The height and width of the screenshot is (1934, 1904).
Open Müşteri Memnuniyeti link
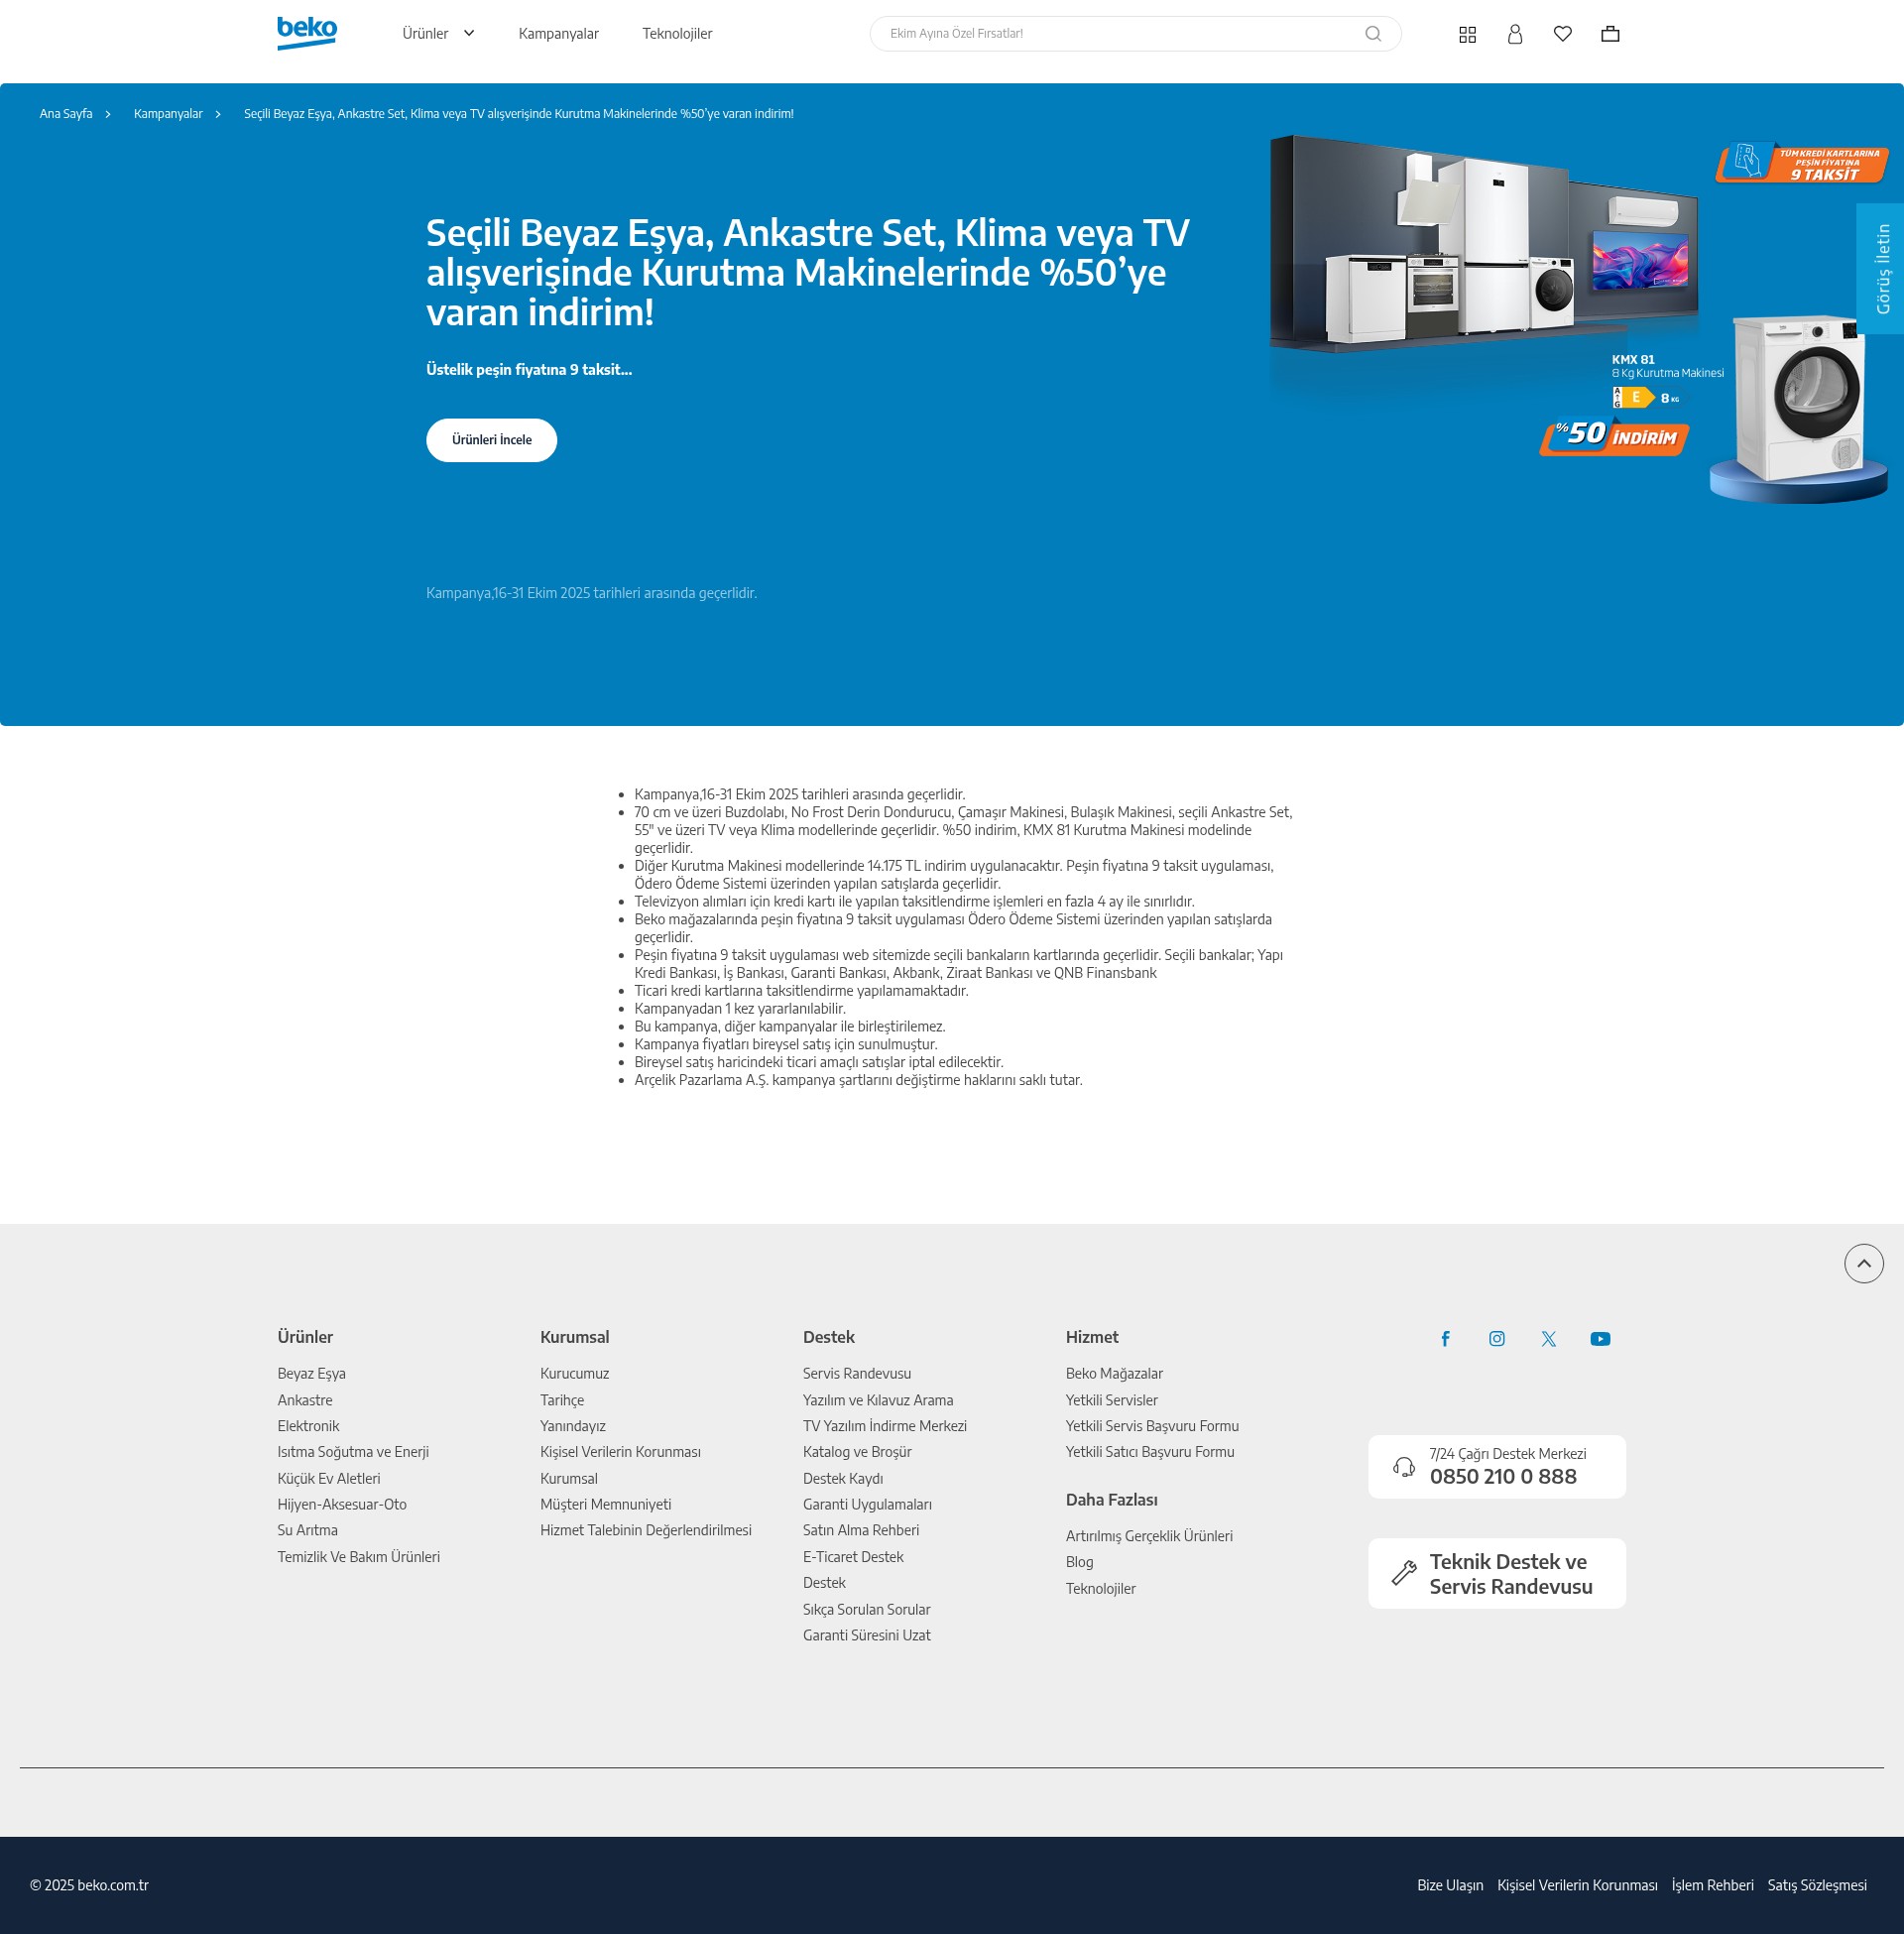click(606, 1504)
